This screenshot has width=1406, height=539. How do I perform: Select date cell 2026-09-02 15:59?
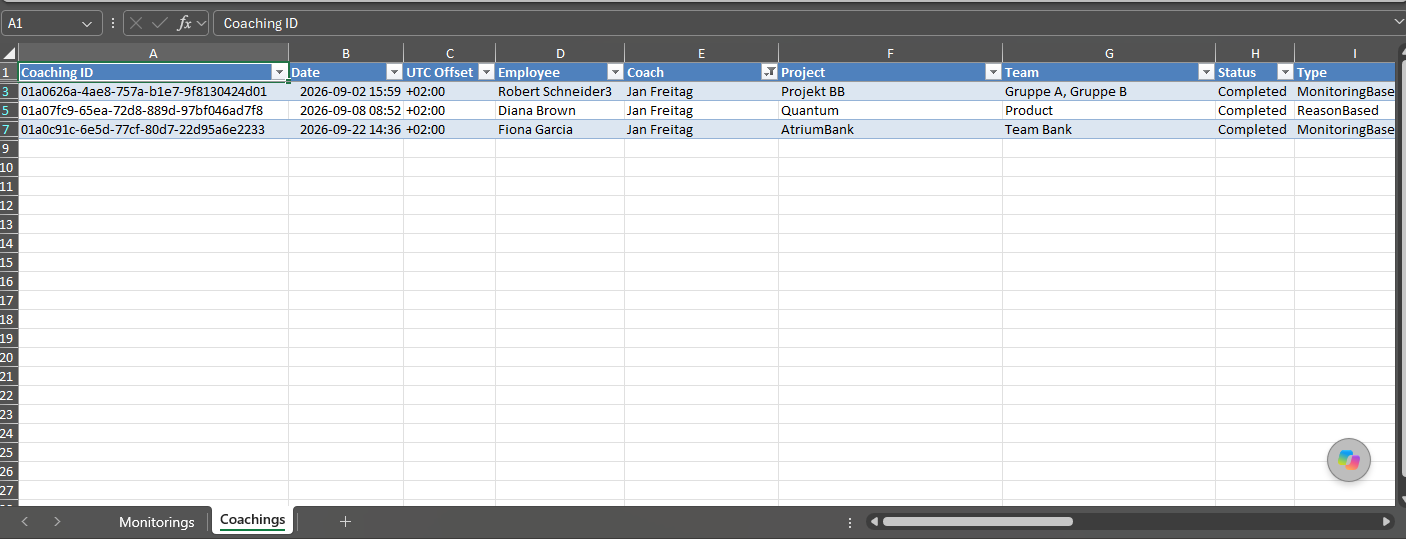346,91
